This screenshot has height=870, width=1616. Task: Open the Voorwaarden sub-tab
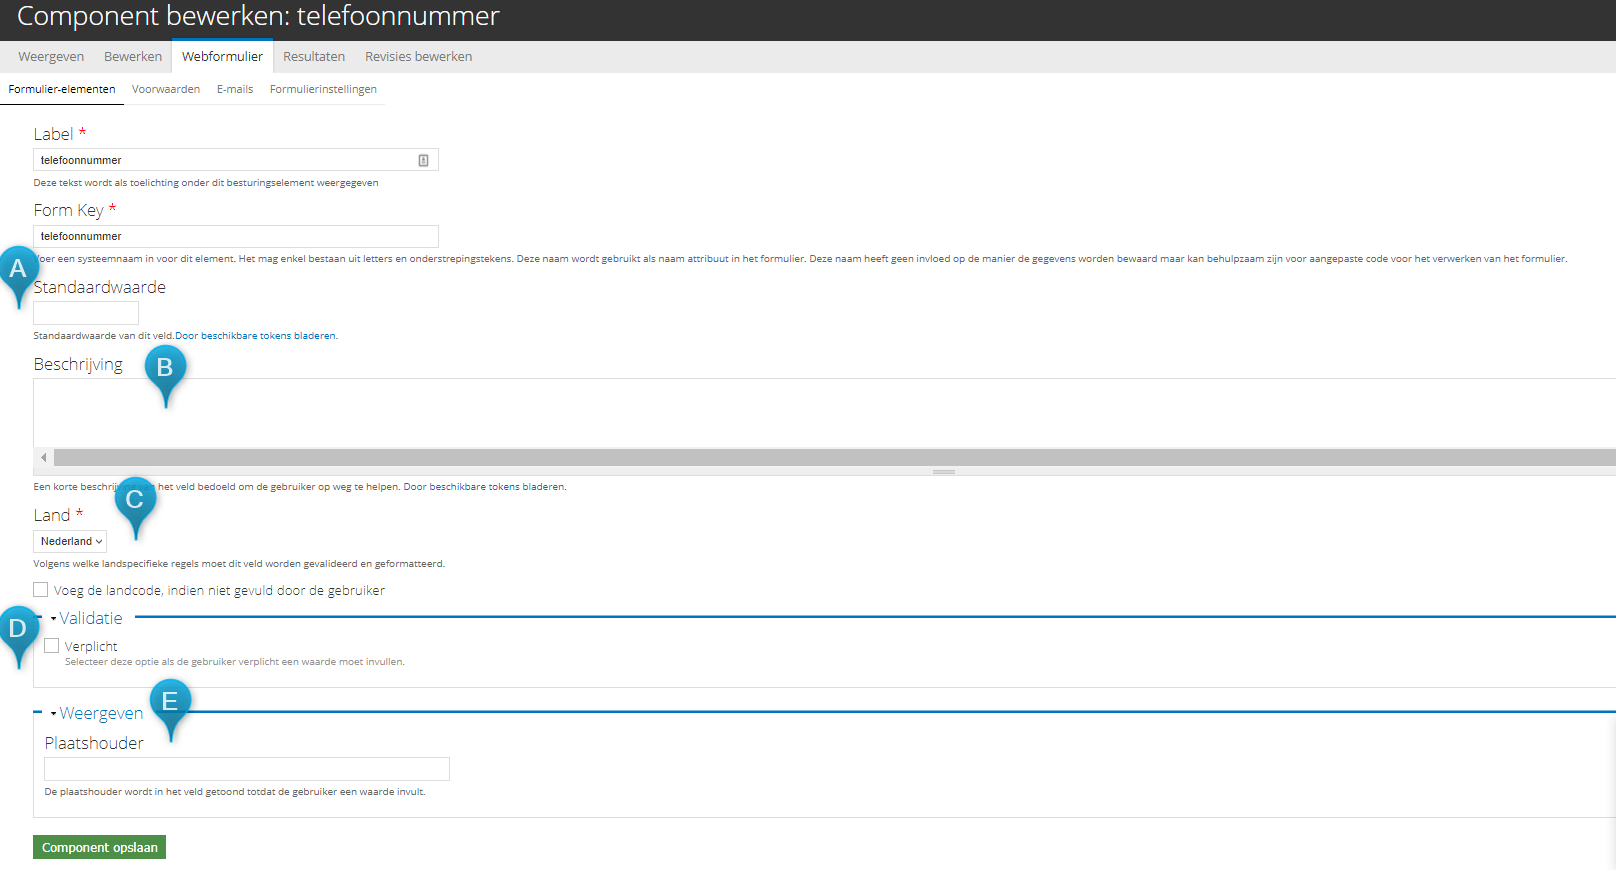pos(166,89)
